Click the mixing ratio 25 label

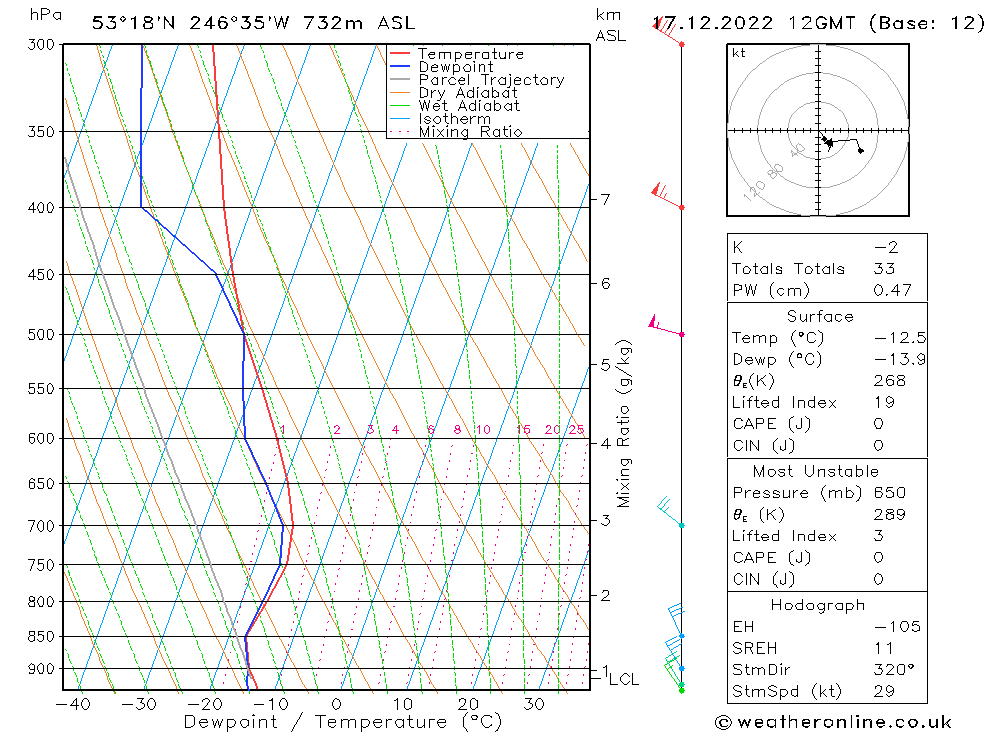[576, 429]
